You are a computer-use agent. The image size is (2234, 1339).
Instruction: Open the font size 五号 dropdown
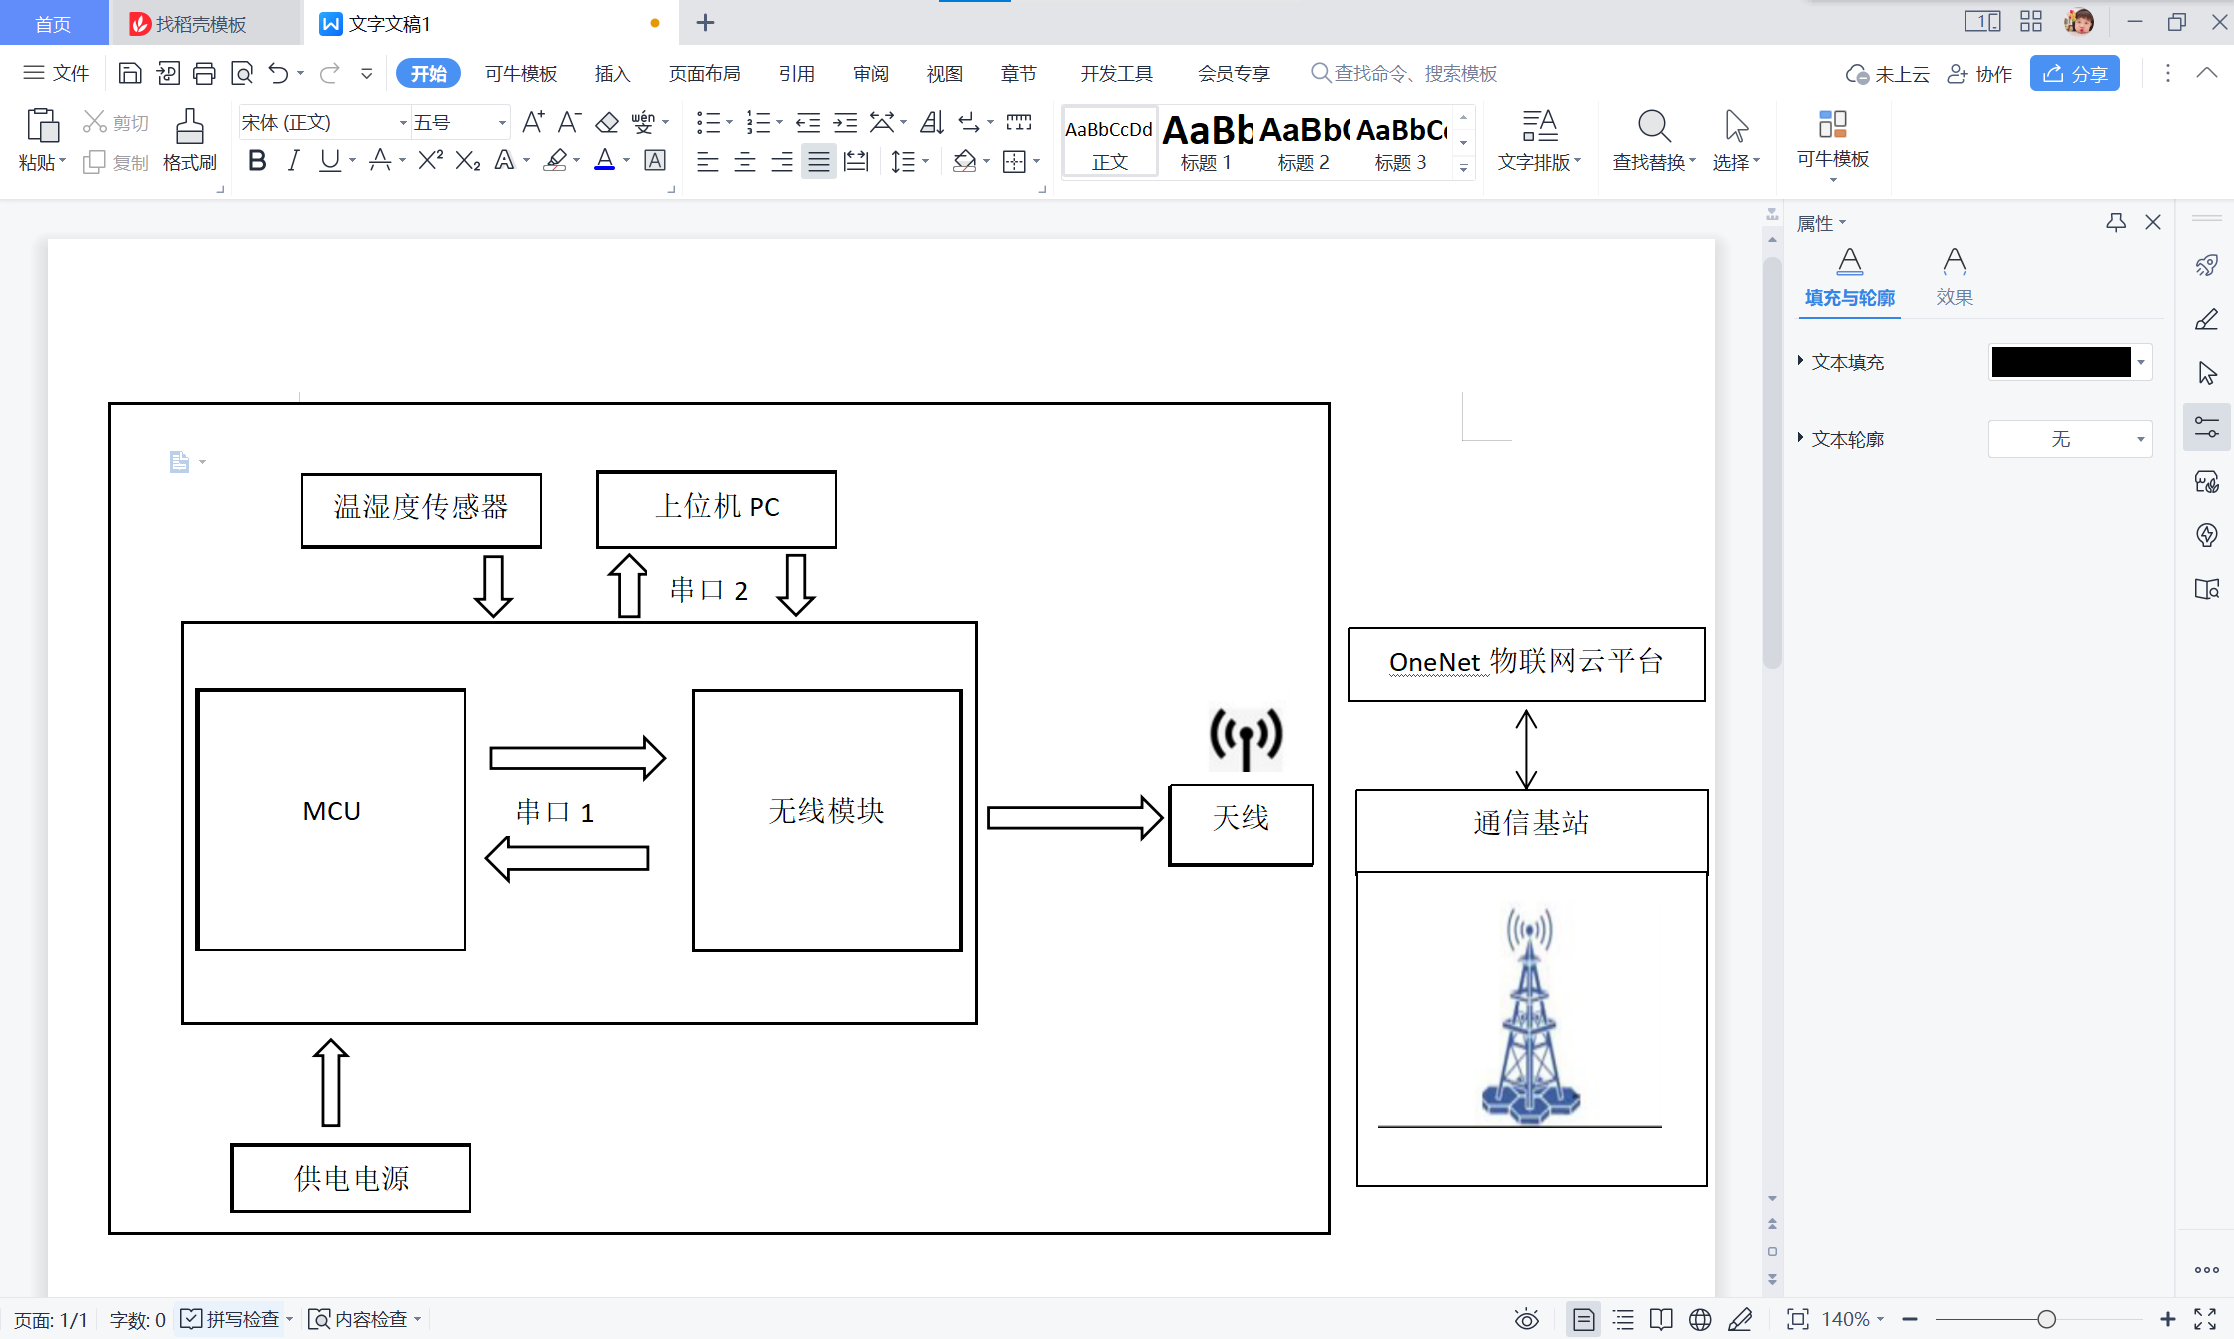[x=502, y=122]
